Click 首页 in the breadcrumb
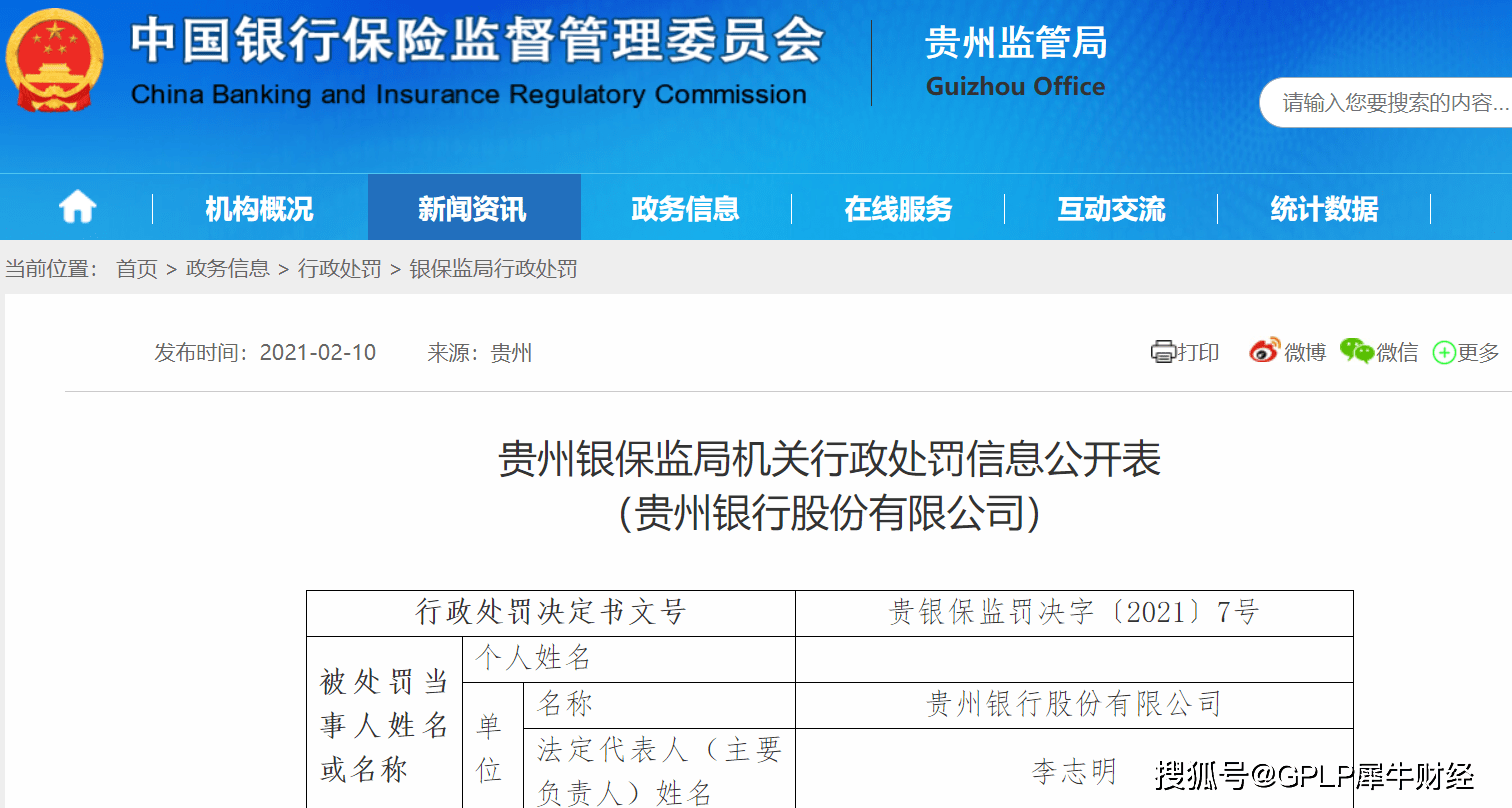 tap(137, 268)
